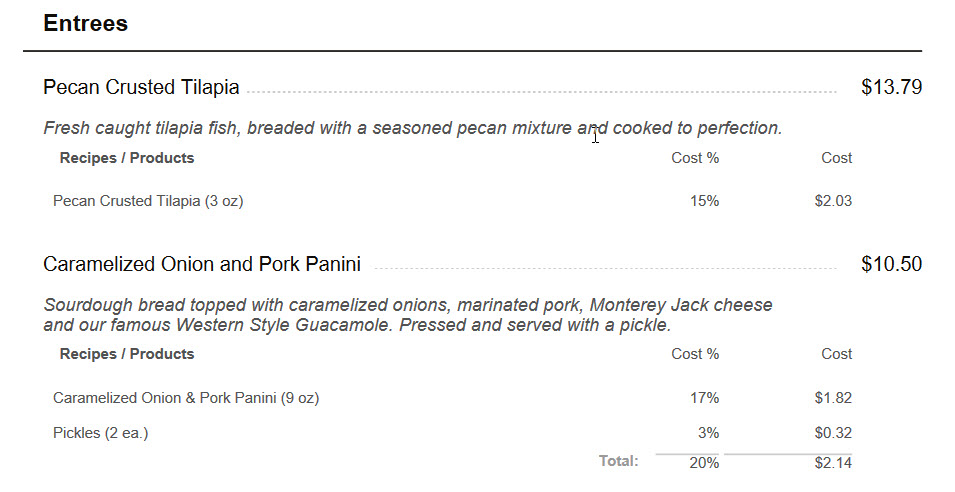Click the Entrees section heading
Image resolution: width=955 pixels, height=492 pixels.
tap(86, 24)
